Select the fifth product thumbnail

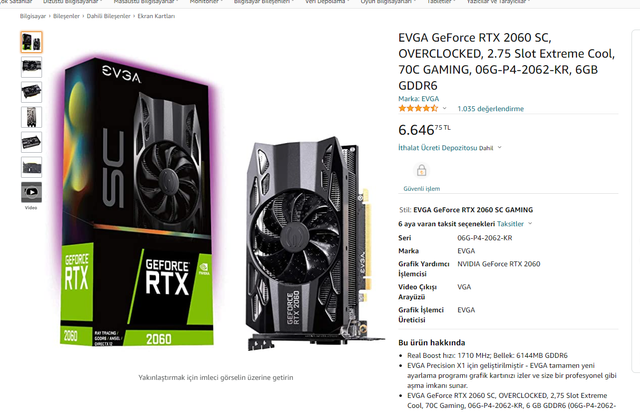(31, 142)
